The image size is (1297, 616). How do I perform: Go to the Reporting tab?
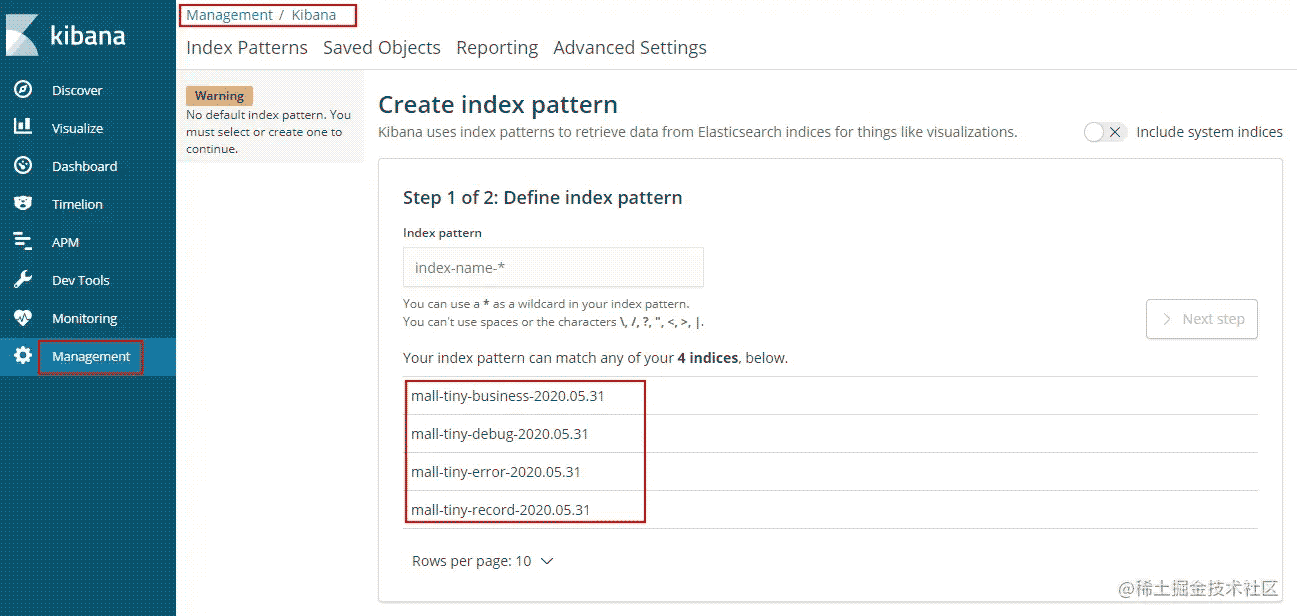coord(497,47)
